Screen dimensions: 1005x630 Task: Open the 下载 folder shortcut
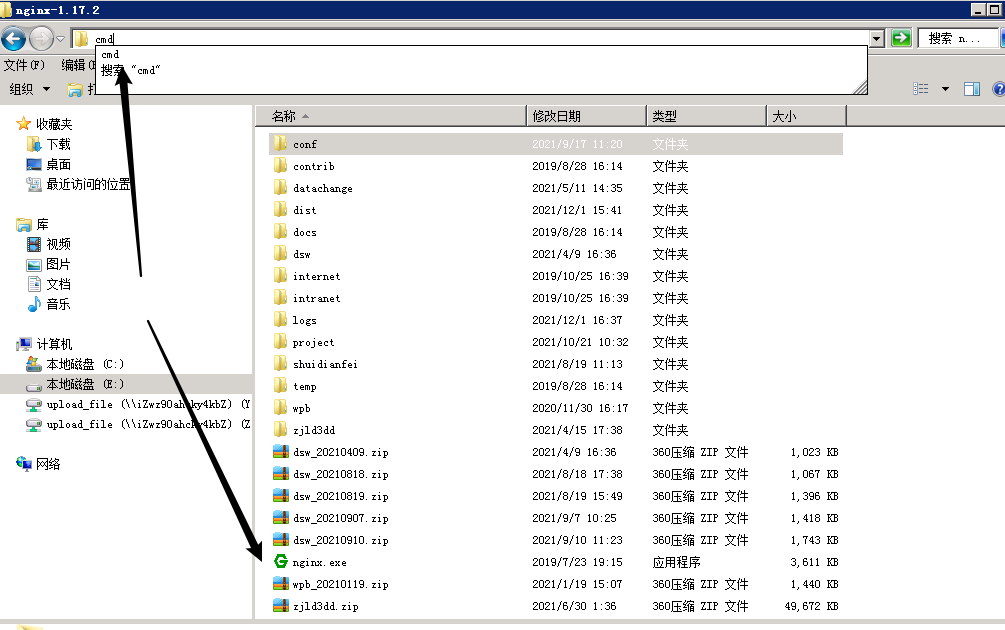[49, 144]
